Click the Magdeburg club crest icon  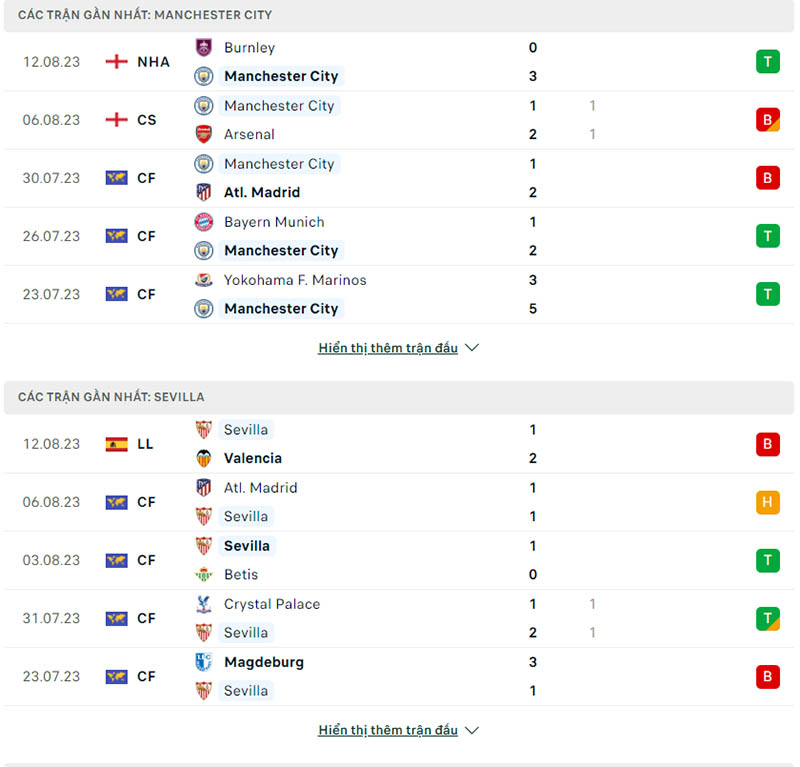204,662
